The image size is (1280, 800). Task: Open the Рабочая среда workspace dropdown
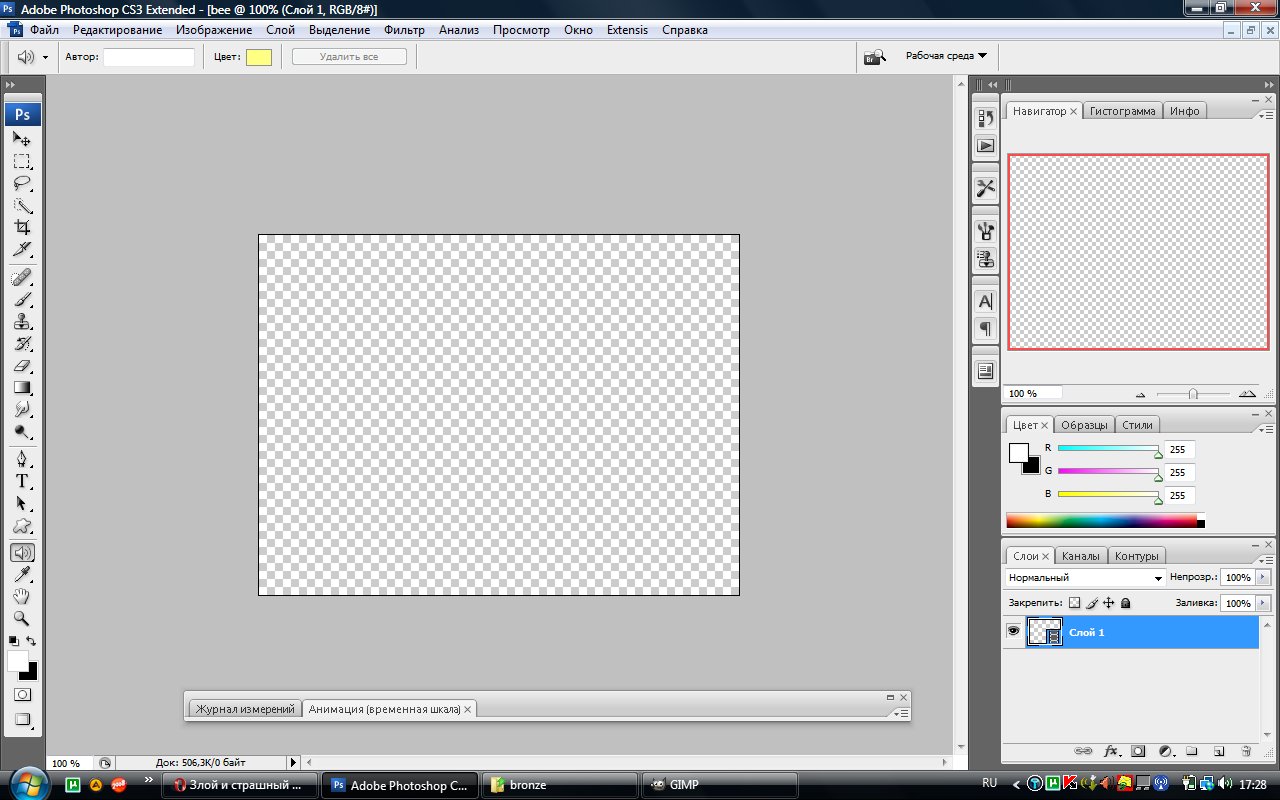[x=946, y=56]
